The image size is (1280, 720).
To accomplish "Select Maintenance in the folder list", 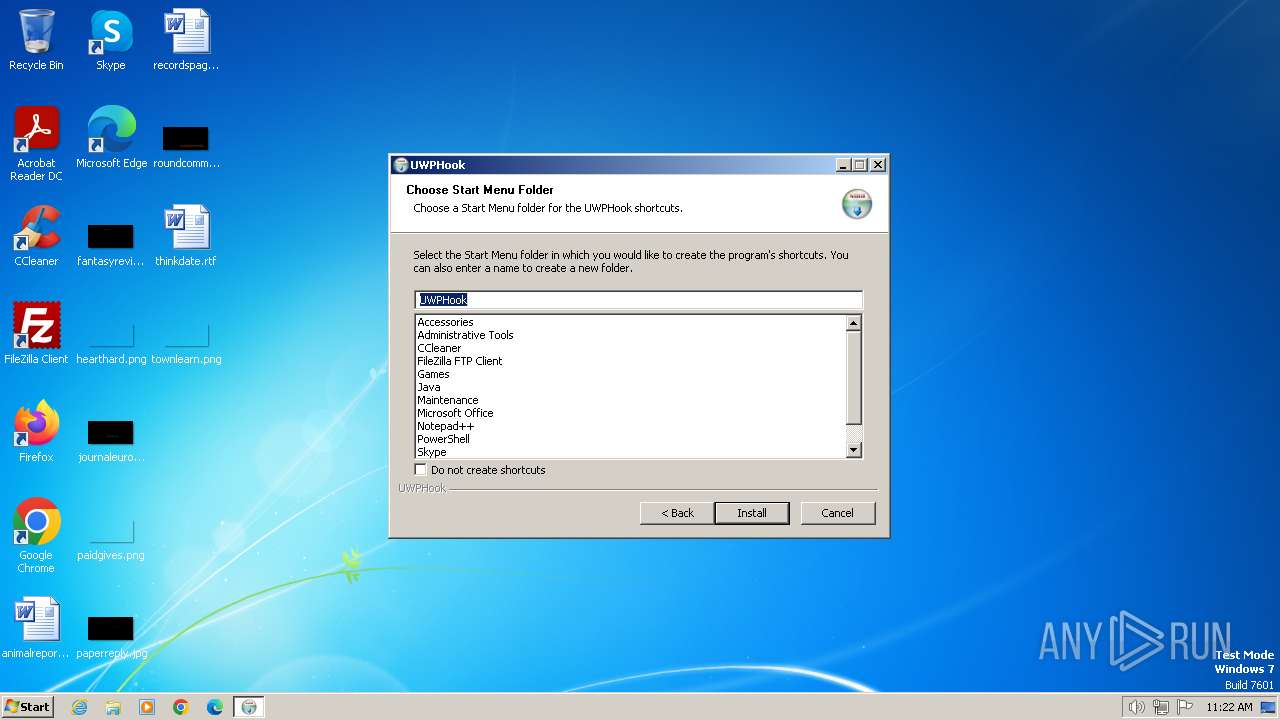I will click(447, 400).
